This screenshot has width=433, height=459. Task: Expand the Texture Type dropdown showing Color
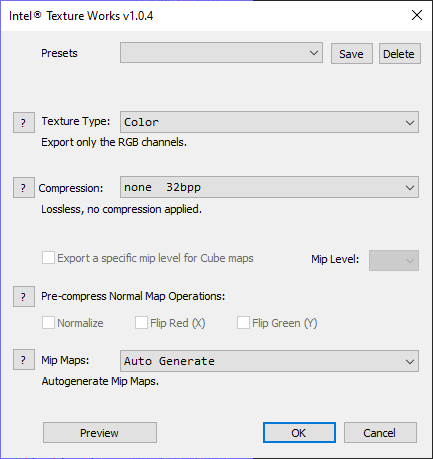point(269,122)
